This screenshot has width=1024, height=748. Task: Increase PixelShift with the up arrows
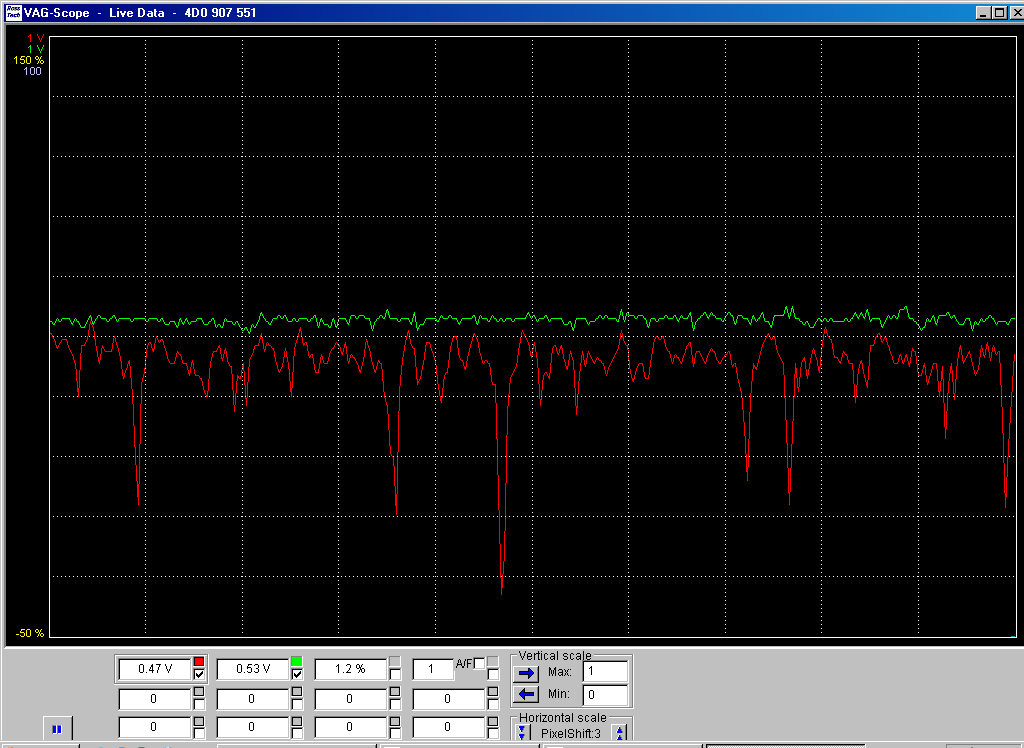pos(620,733)
